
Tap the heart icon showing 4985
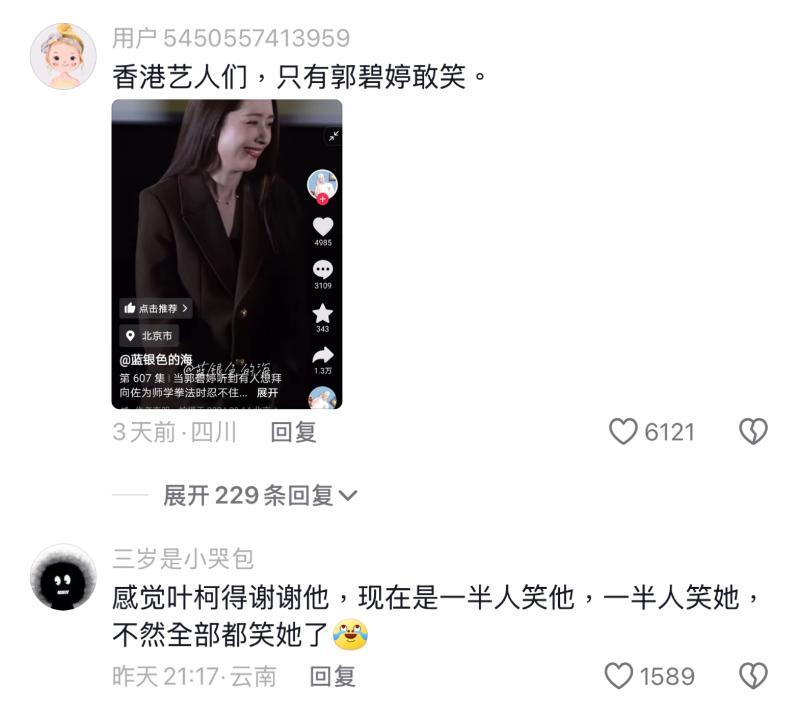click(322, 227)
